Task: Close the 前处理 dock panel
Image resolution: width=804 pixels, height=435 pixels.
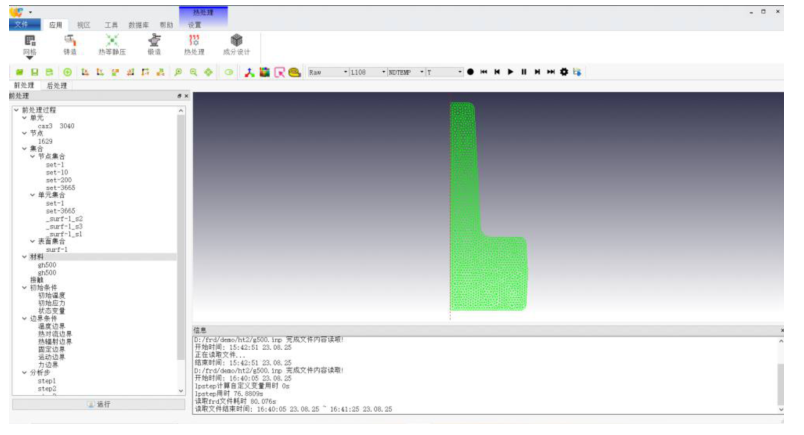Action: pyautogui.click(x=186, y=96)
